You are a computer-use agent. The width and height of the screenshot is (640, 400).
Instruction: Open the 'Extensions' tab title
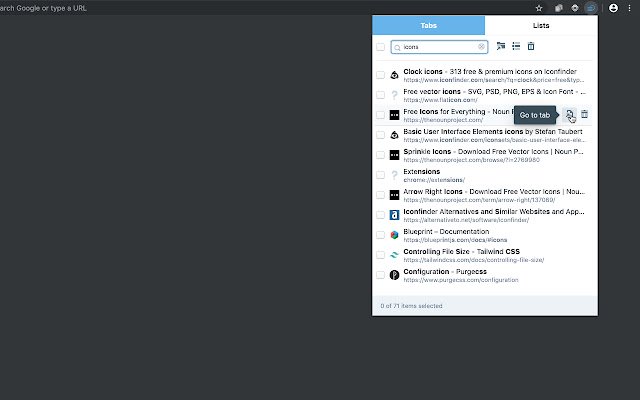[422, 171]
